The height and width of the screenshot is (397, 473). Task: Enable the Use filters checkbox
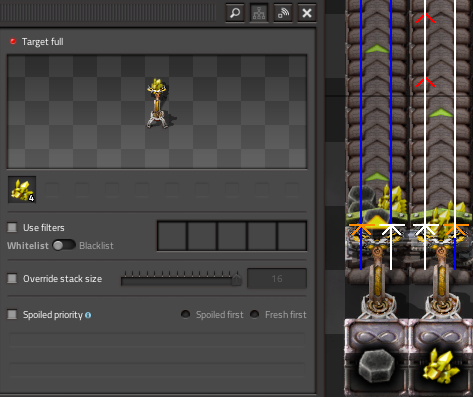(x=12, y=228)
